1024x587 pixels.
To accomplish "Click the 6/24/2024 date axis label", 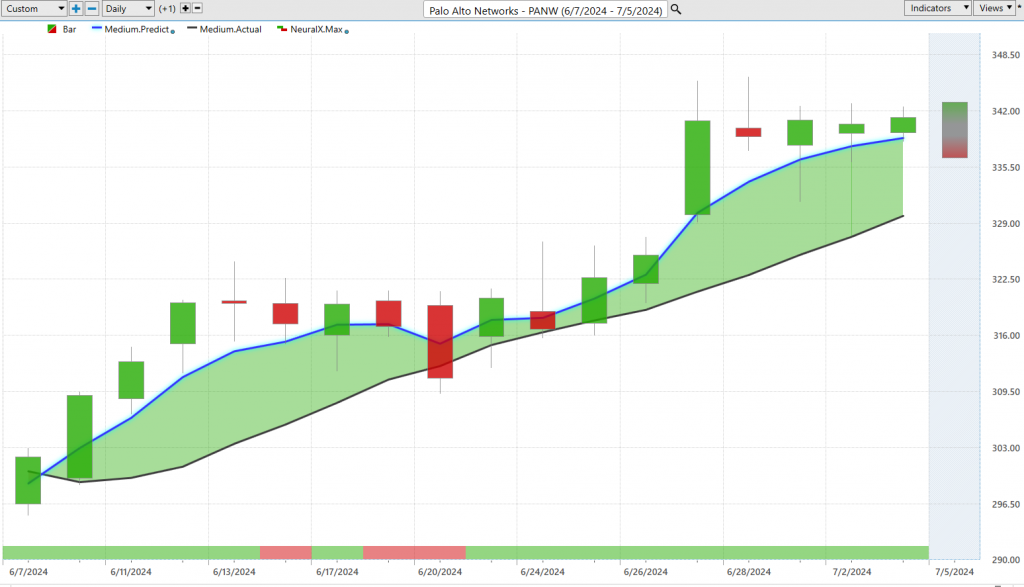I will pos(543,571).
